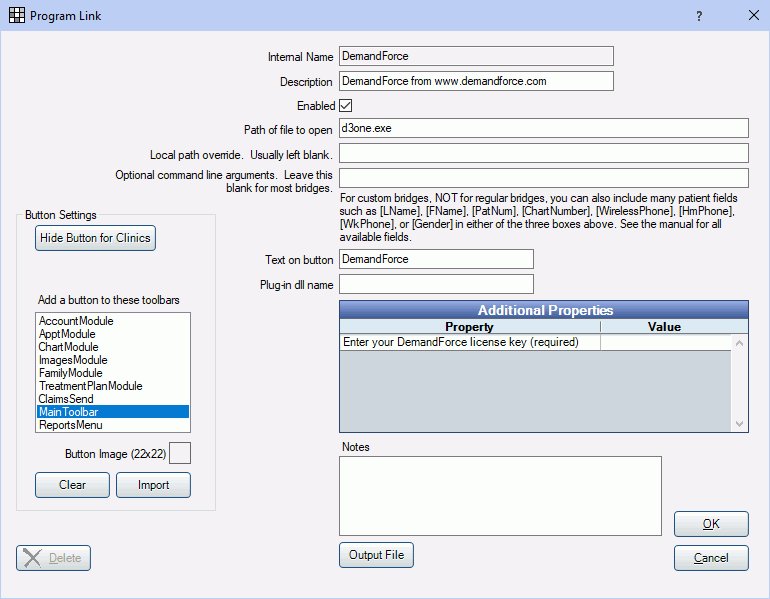Select ReportsMenu in the toolbars list
The height and width of the screenshot is (599, 770).
[x=112, y=425]
